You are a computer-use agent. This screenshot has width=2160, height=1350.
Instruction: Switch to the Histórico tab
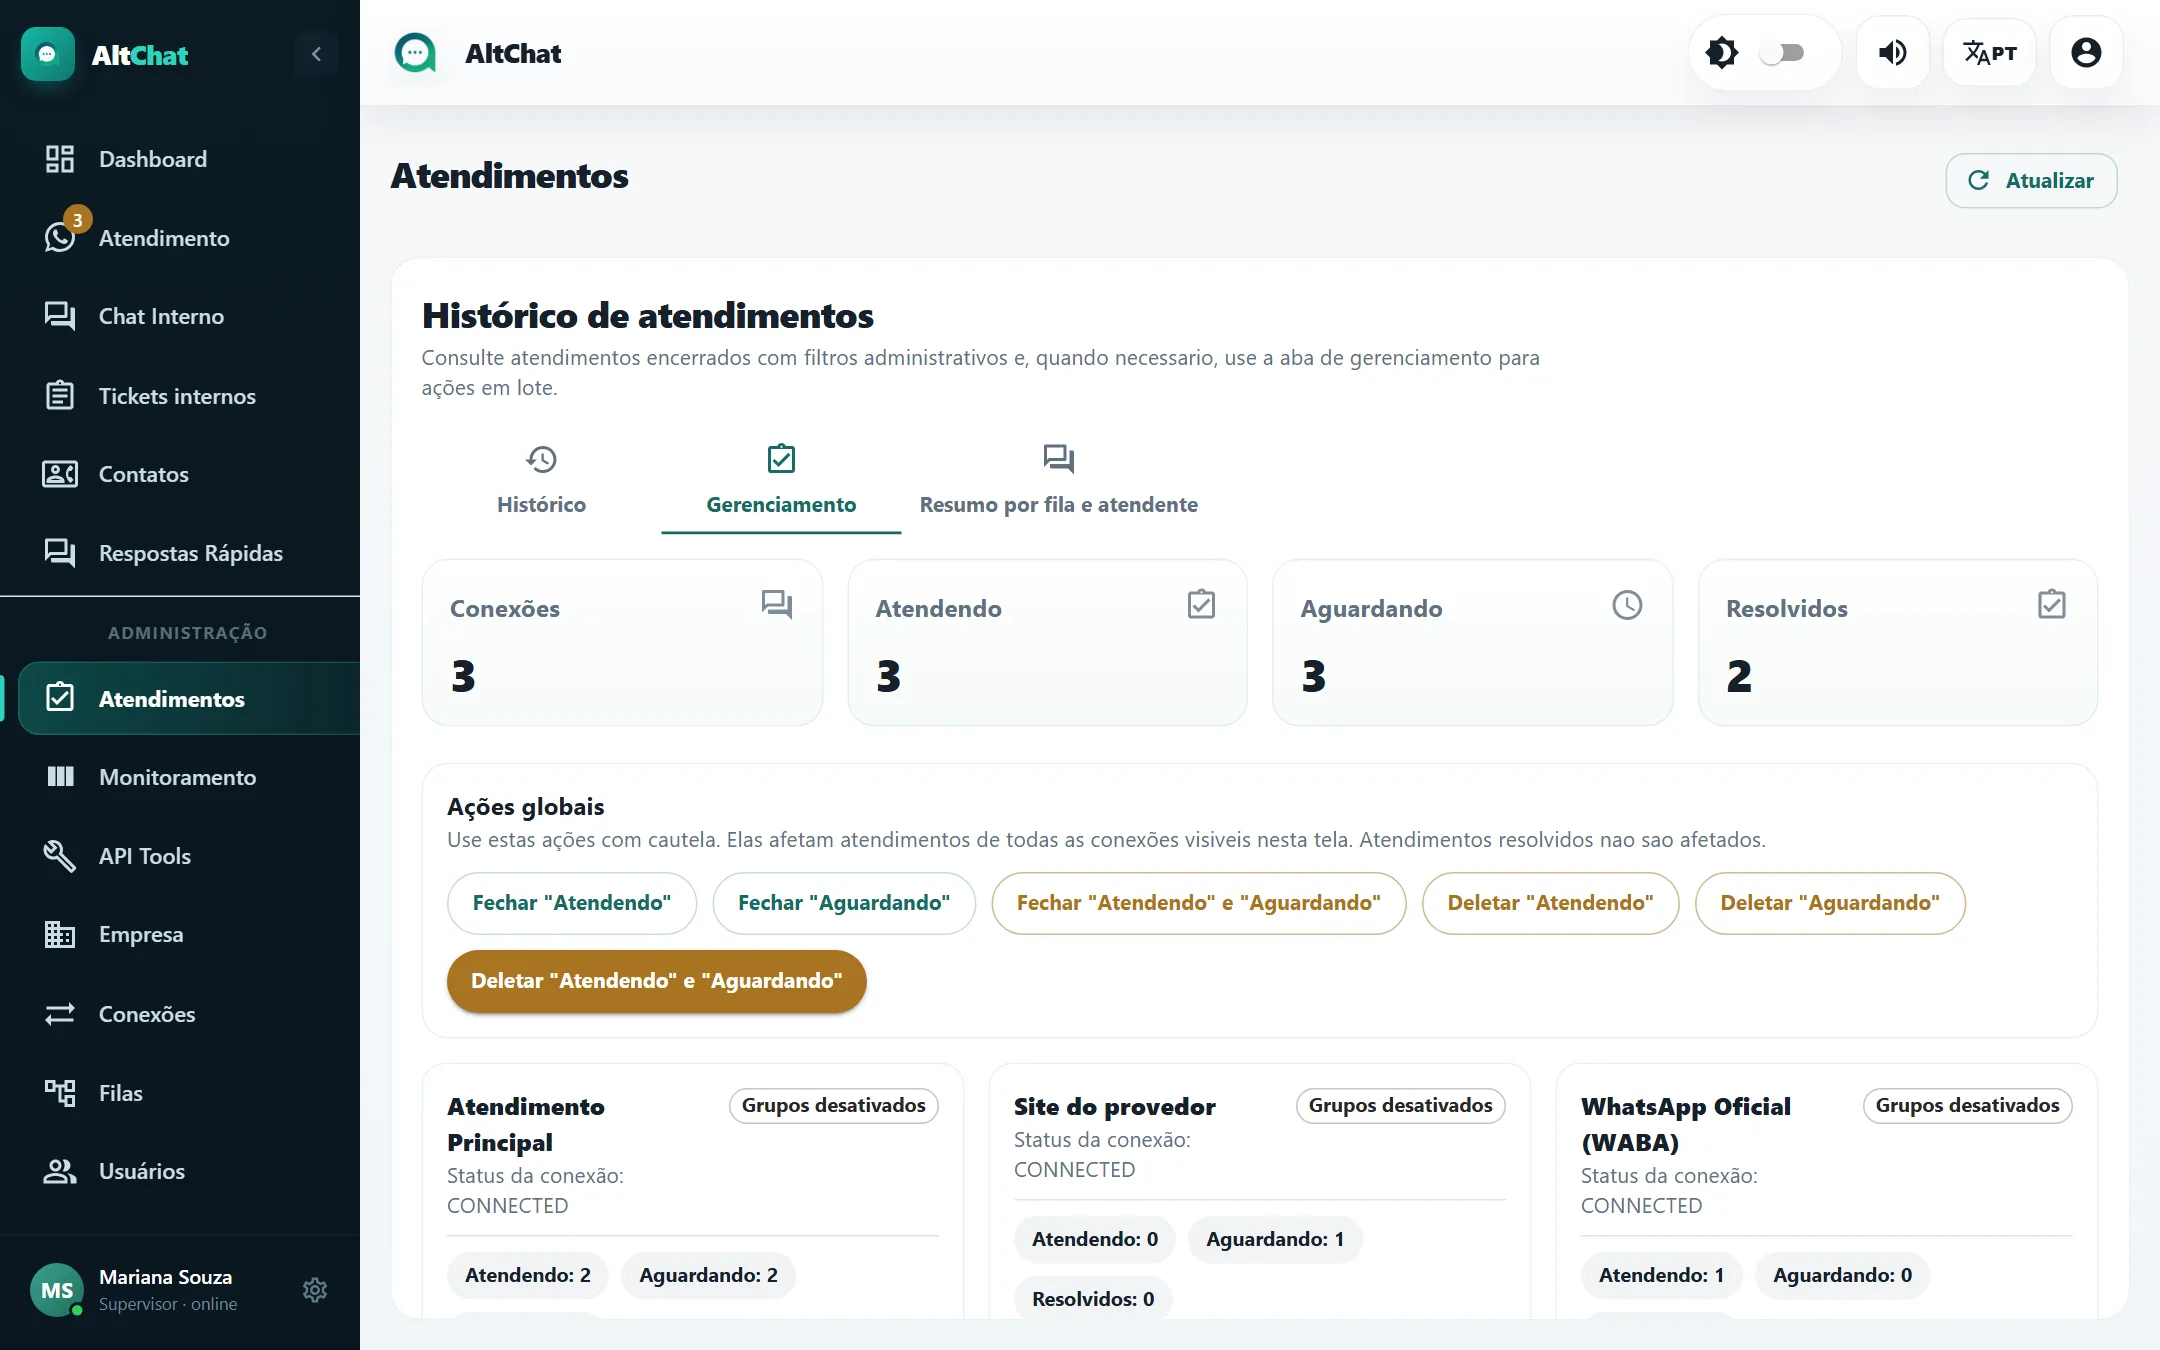[x=541, y=481]
